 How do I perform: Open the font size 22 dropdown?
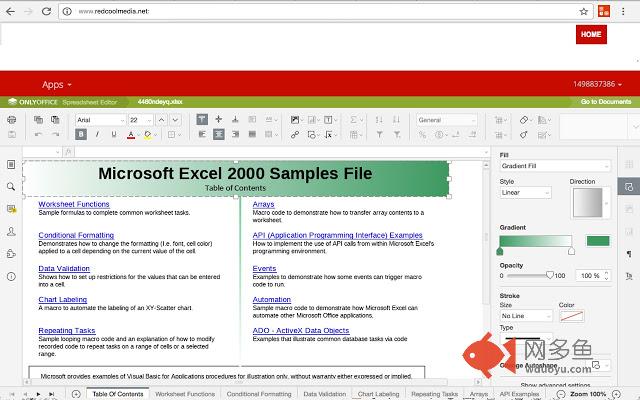(x=140, y=120)
